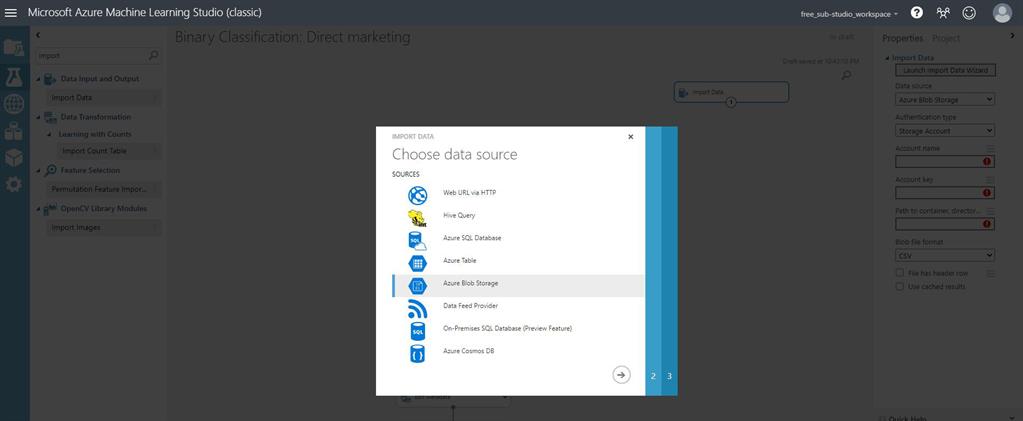Viewport: 1023px width, 421px height.
Task: Collapse the Learning with Counts subgroup
Action: (x=51, y=134)
